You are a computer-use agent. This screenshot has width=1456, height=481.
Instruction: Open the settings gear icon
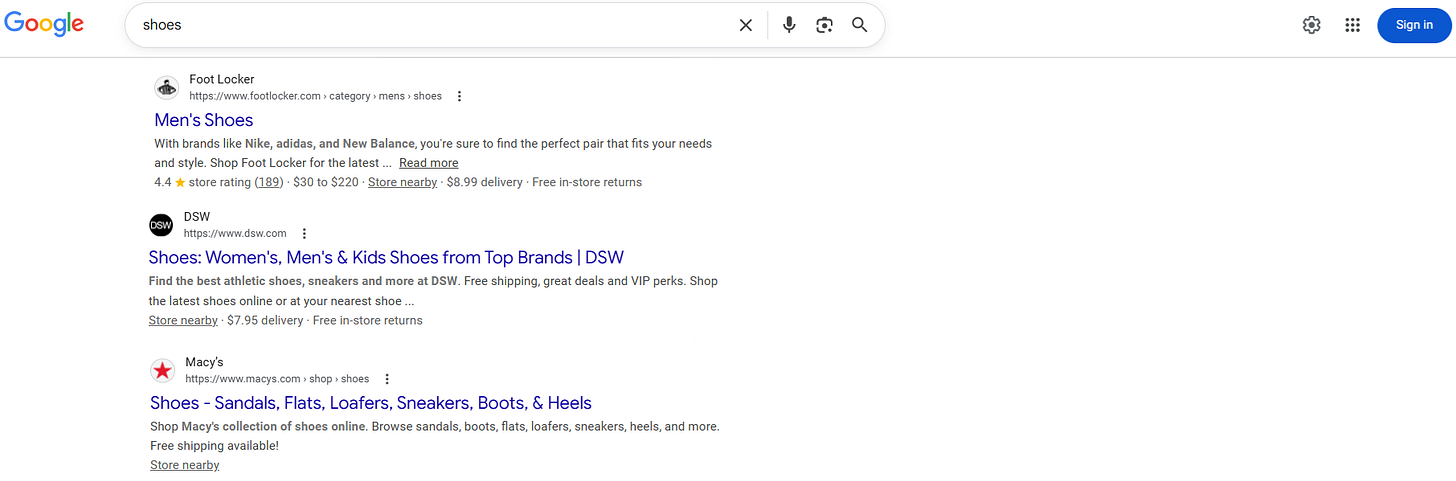[x=1311, y=25]
